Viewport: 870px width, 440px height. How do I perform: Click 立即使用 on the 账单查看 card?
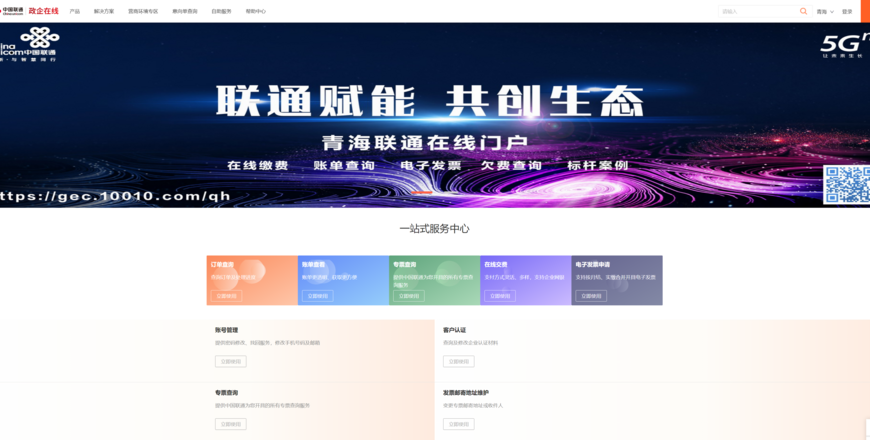[x=317, y=296]
